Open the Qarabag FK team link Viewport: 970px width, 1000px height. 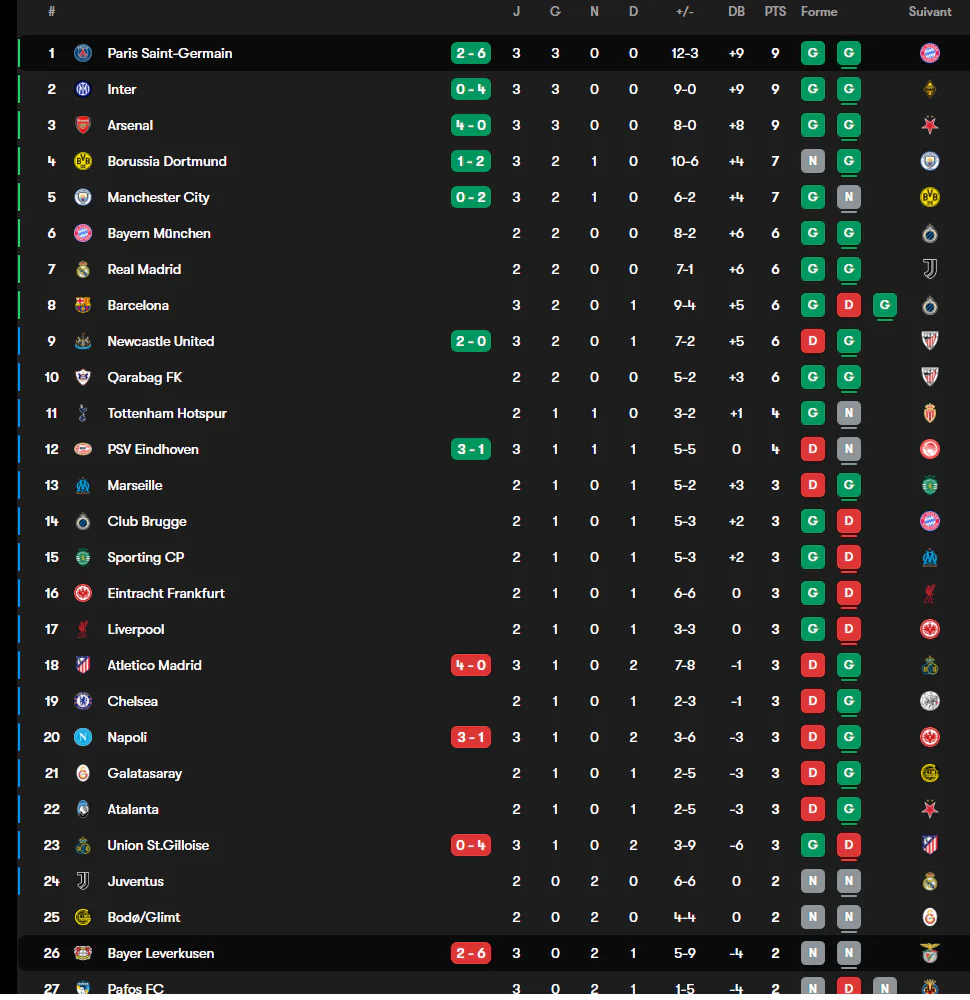click(x=145, y=378)
